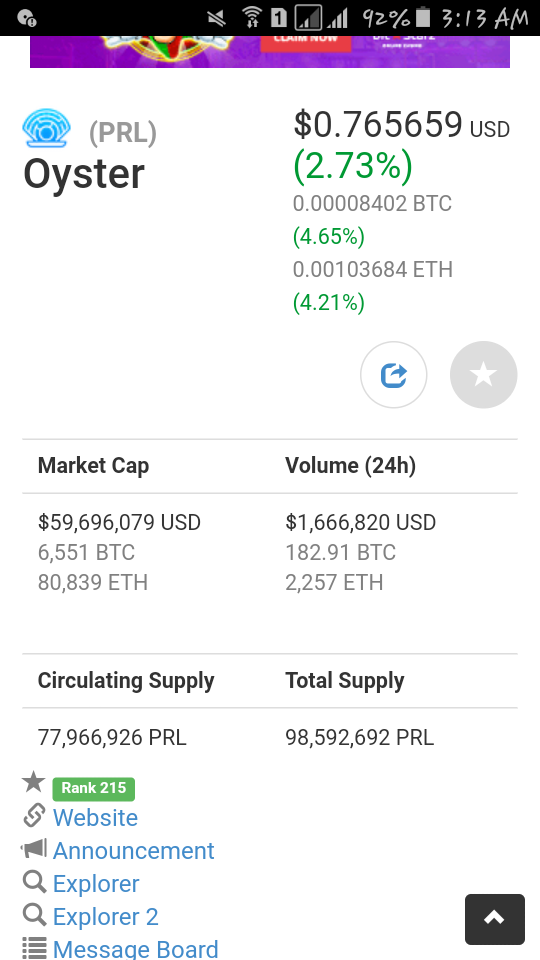
Task: Click the megaphone icon beside Announcement
Action: (34, 849)
